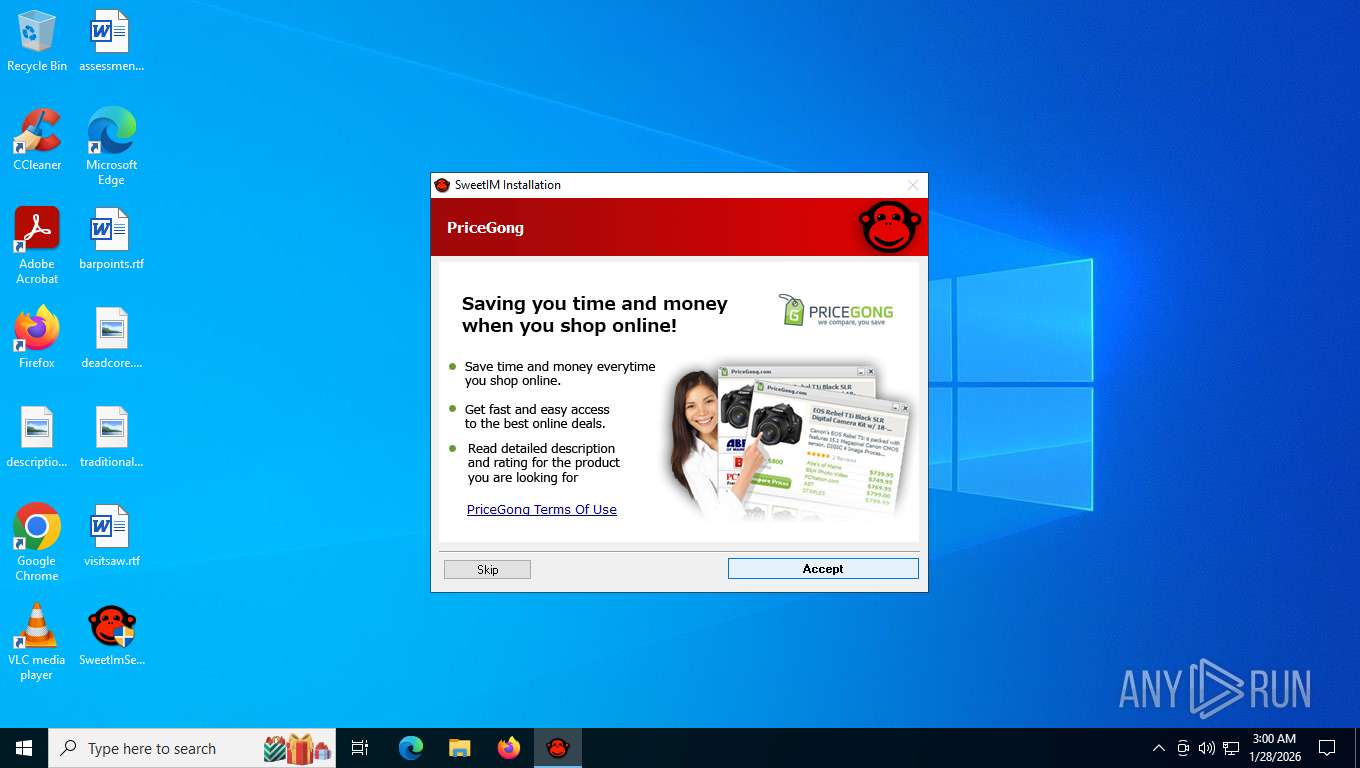
Task: Open Task View from the taskbar
Action: [x=360, y=748]
